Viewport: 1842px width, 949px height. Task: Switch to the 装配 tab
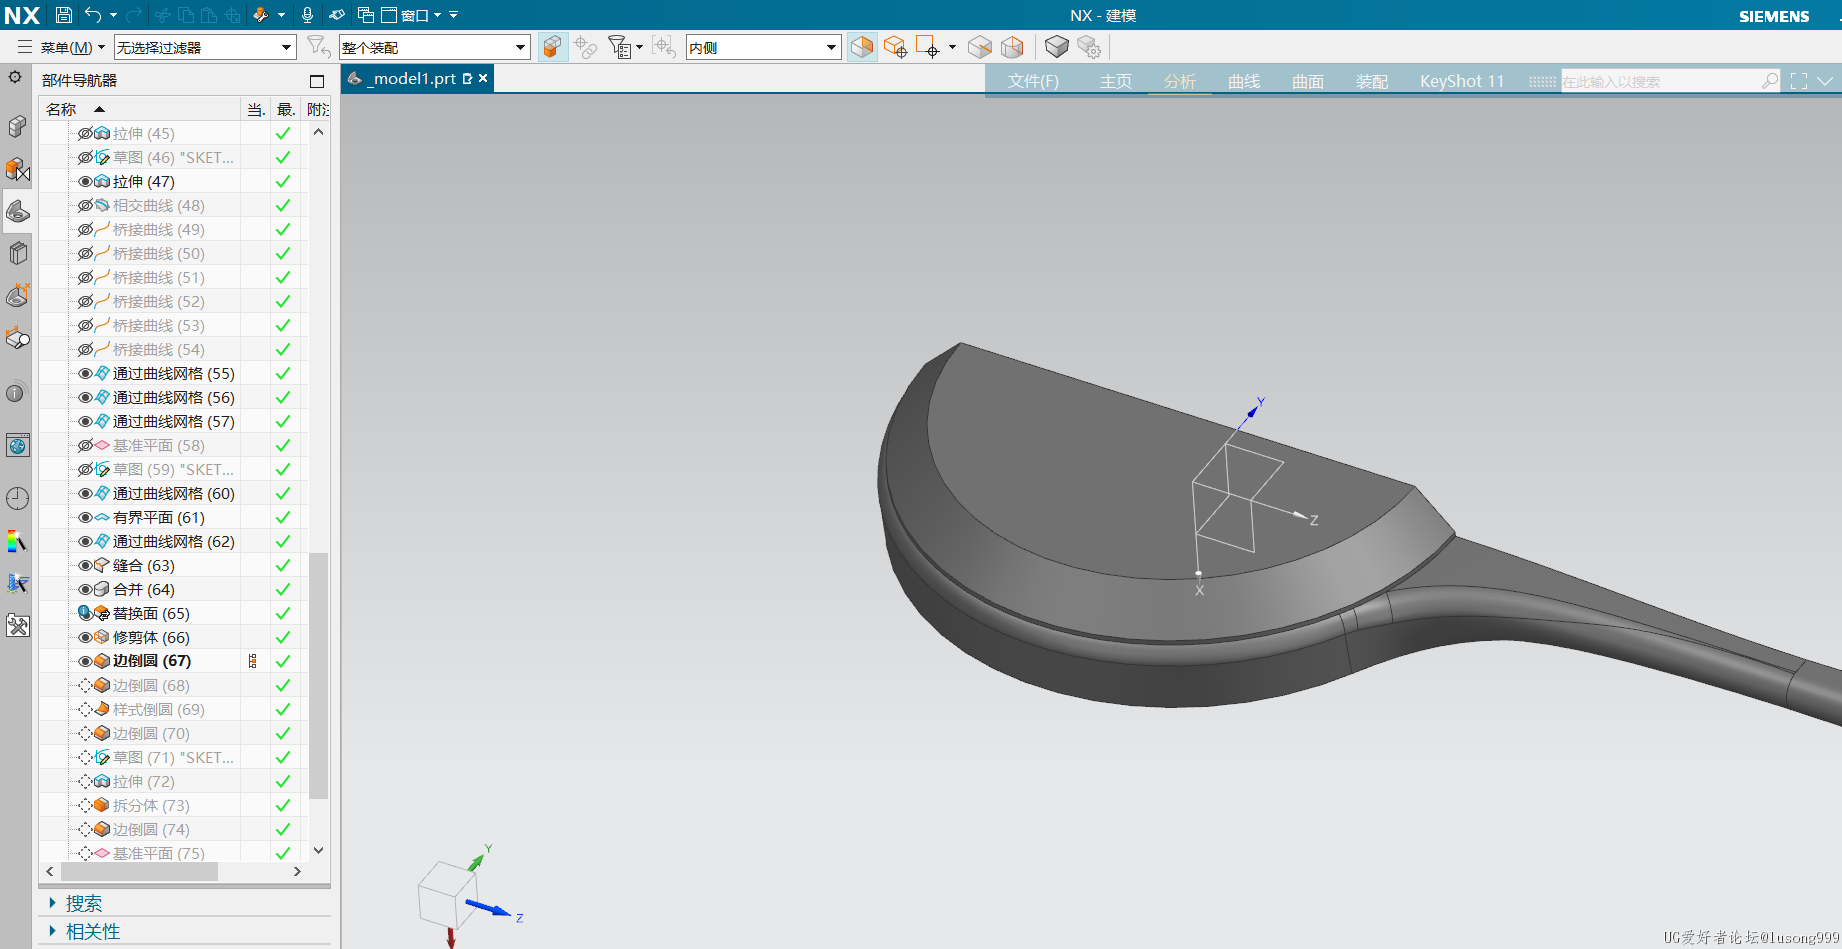[x=1372, y=81]
